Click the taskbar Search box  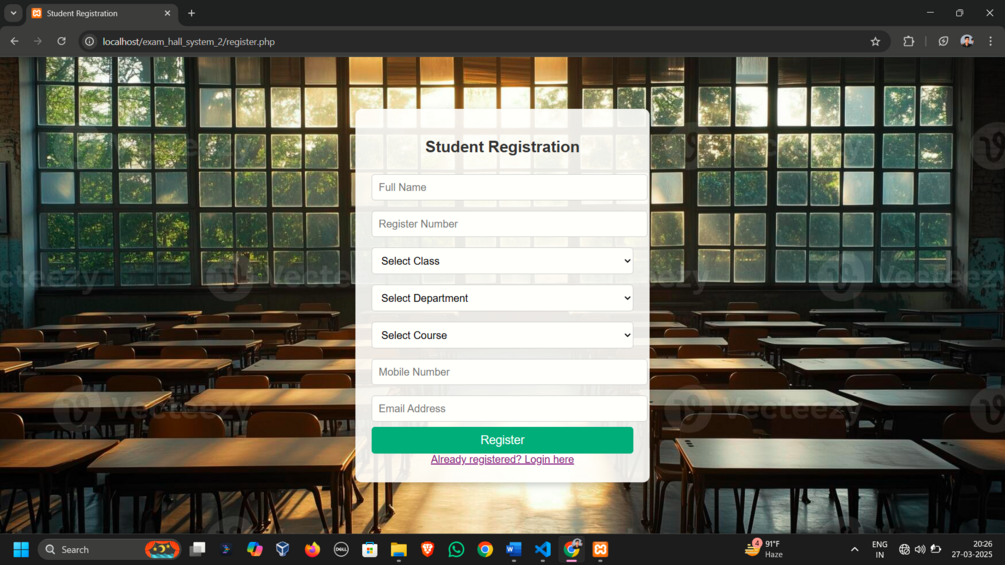click(110, 550)
